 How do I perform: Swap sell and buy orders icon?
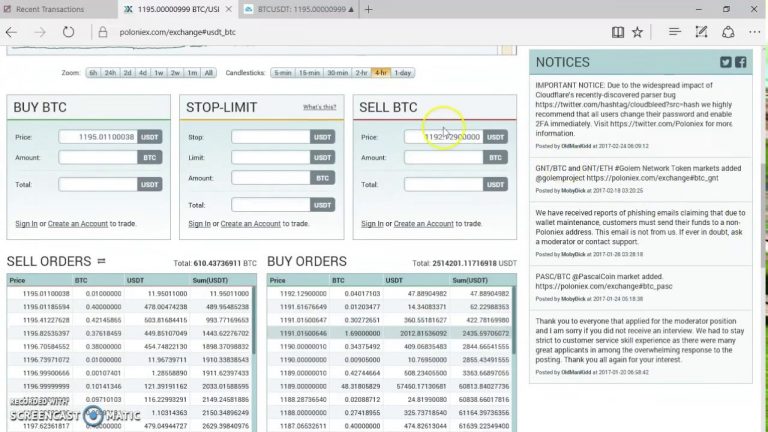click(101, 261)
